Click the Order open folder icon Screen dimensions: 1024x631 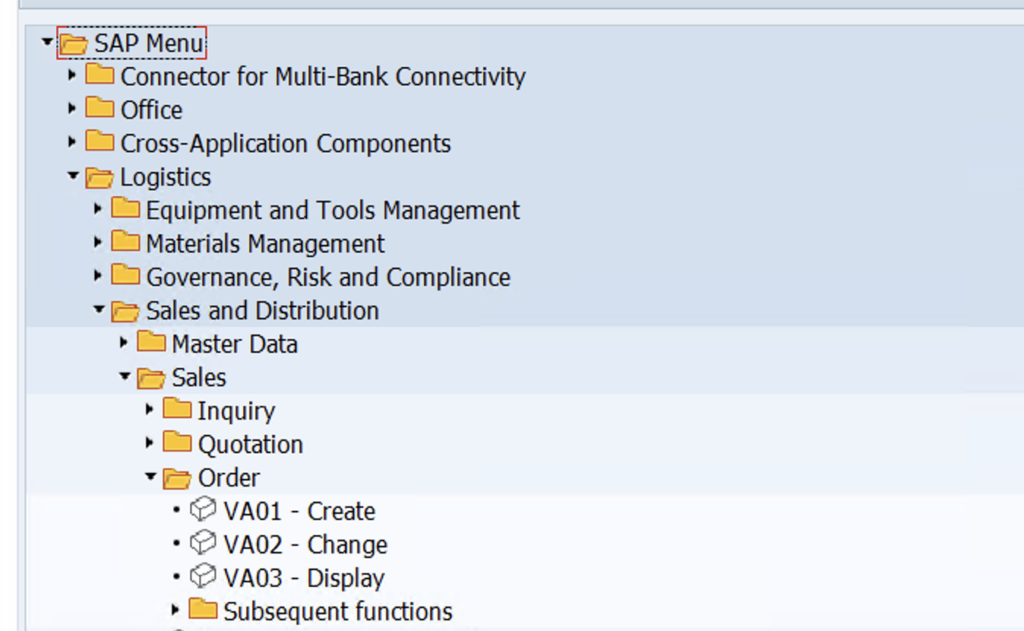tap(177, 478)
